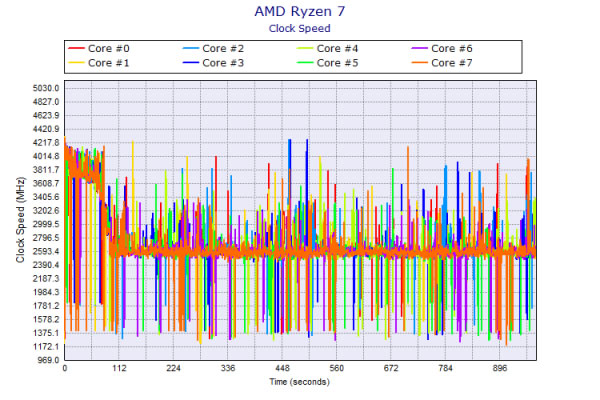Click the 1781.2 y-axis value
Viewport: 600px width, 400px height.
(46, 306)
